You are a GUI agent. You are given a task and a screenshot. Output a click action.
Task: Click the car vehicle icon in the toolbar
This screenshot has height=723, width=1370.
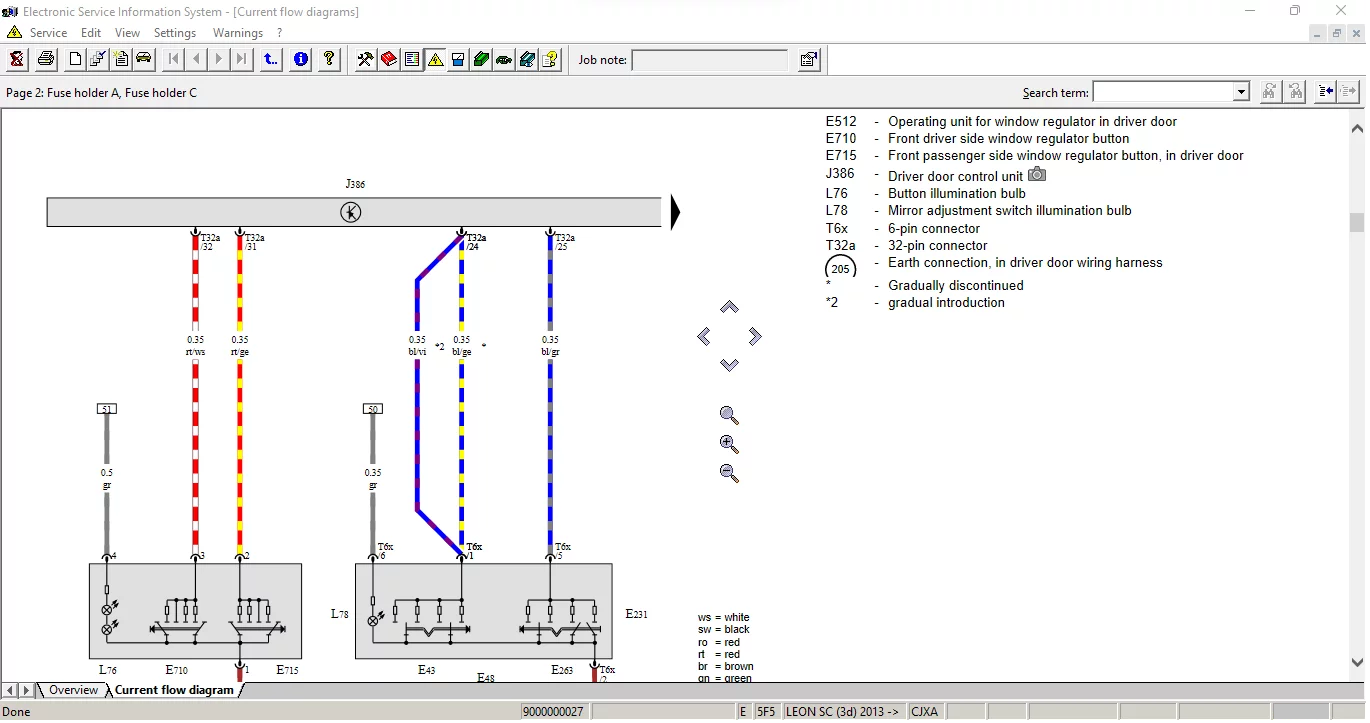(144, 60)
